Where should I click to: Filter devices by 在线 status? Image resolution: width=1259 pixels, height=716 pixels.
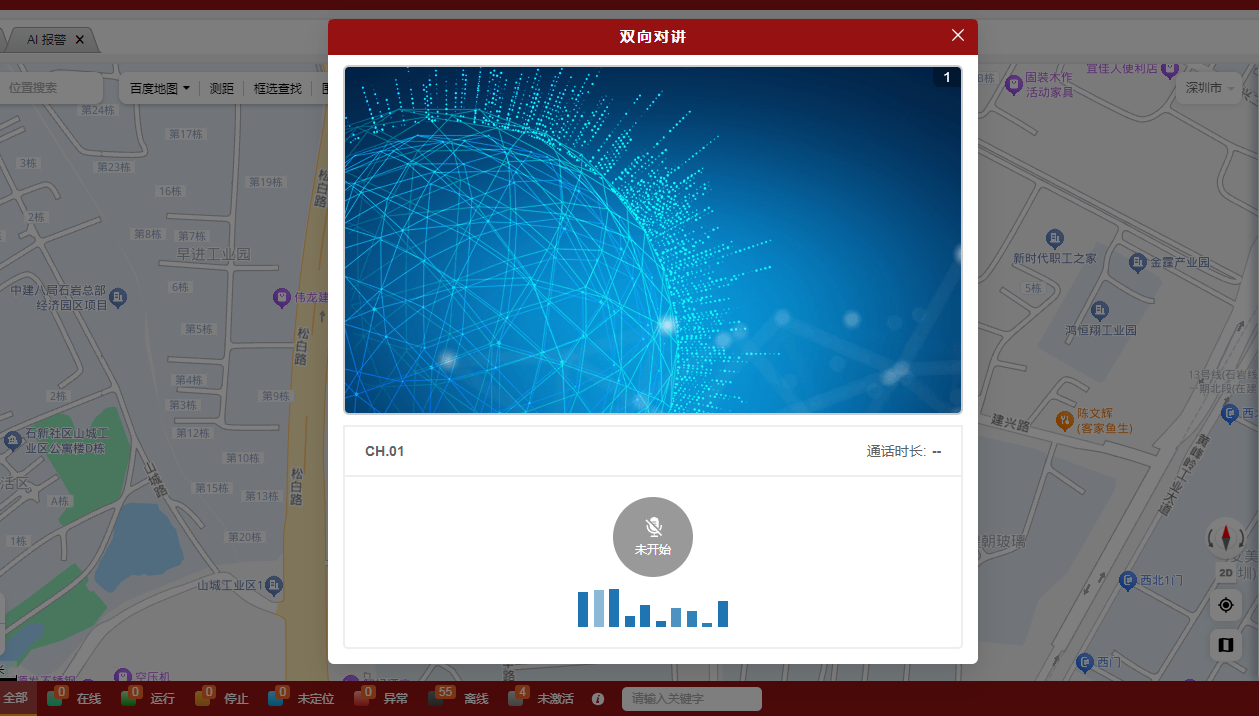point(88,699)
